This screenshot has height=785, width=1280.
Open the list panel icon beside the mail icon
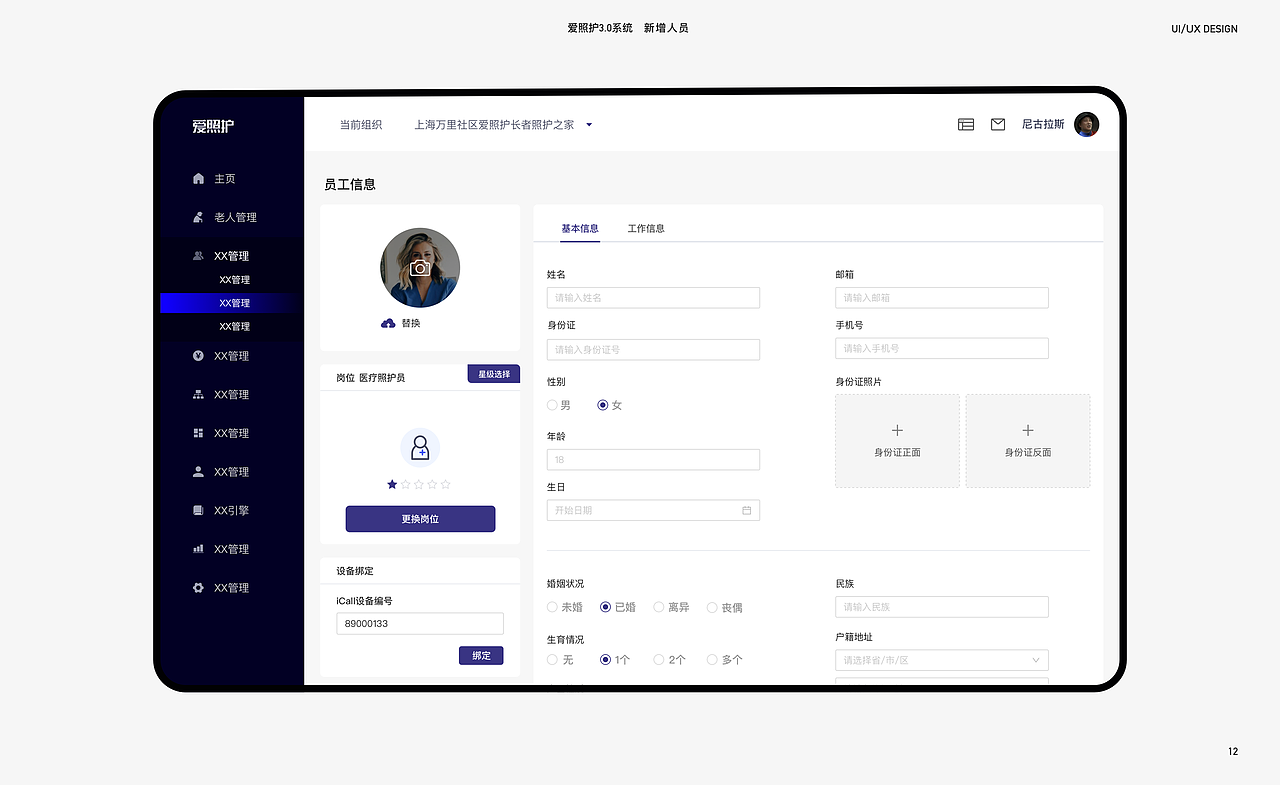[965, 124]
